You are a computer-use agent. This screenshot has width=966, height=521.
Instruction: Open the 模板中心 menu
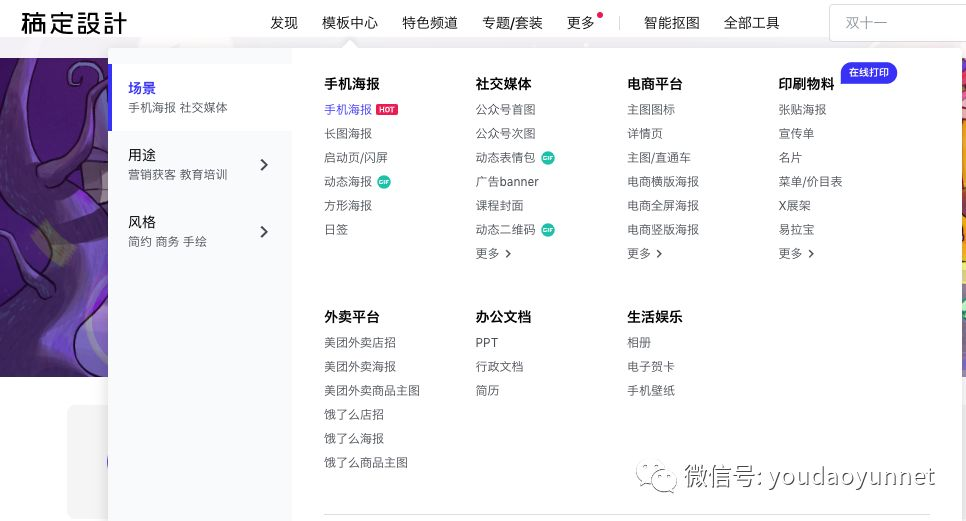pyautogui.click(x=349, y=23)
